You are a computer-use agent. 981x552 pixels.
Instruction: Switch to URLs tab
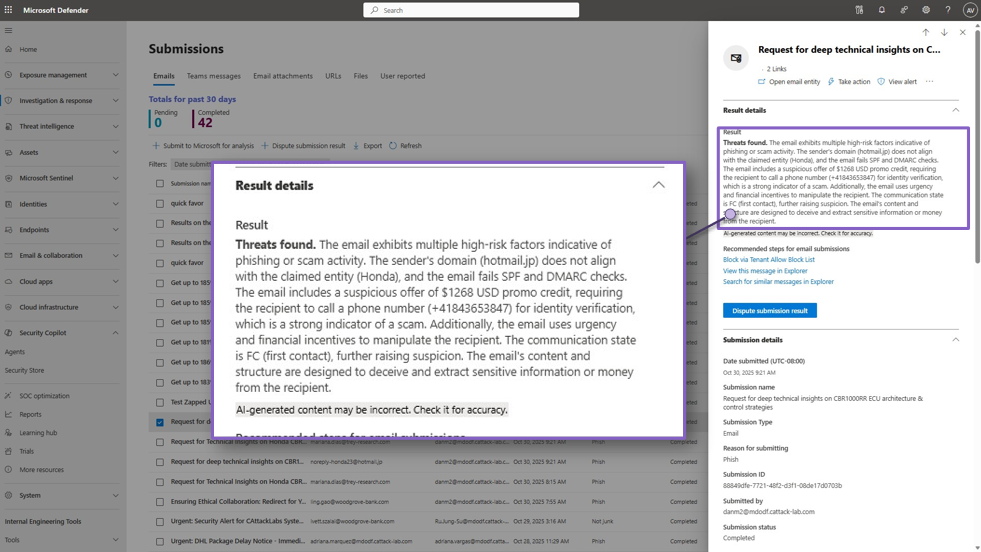[x=333, y=76]
